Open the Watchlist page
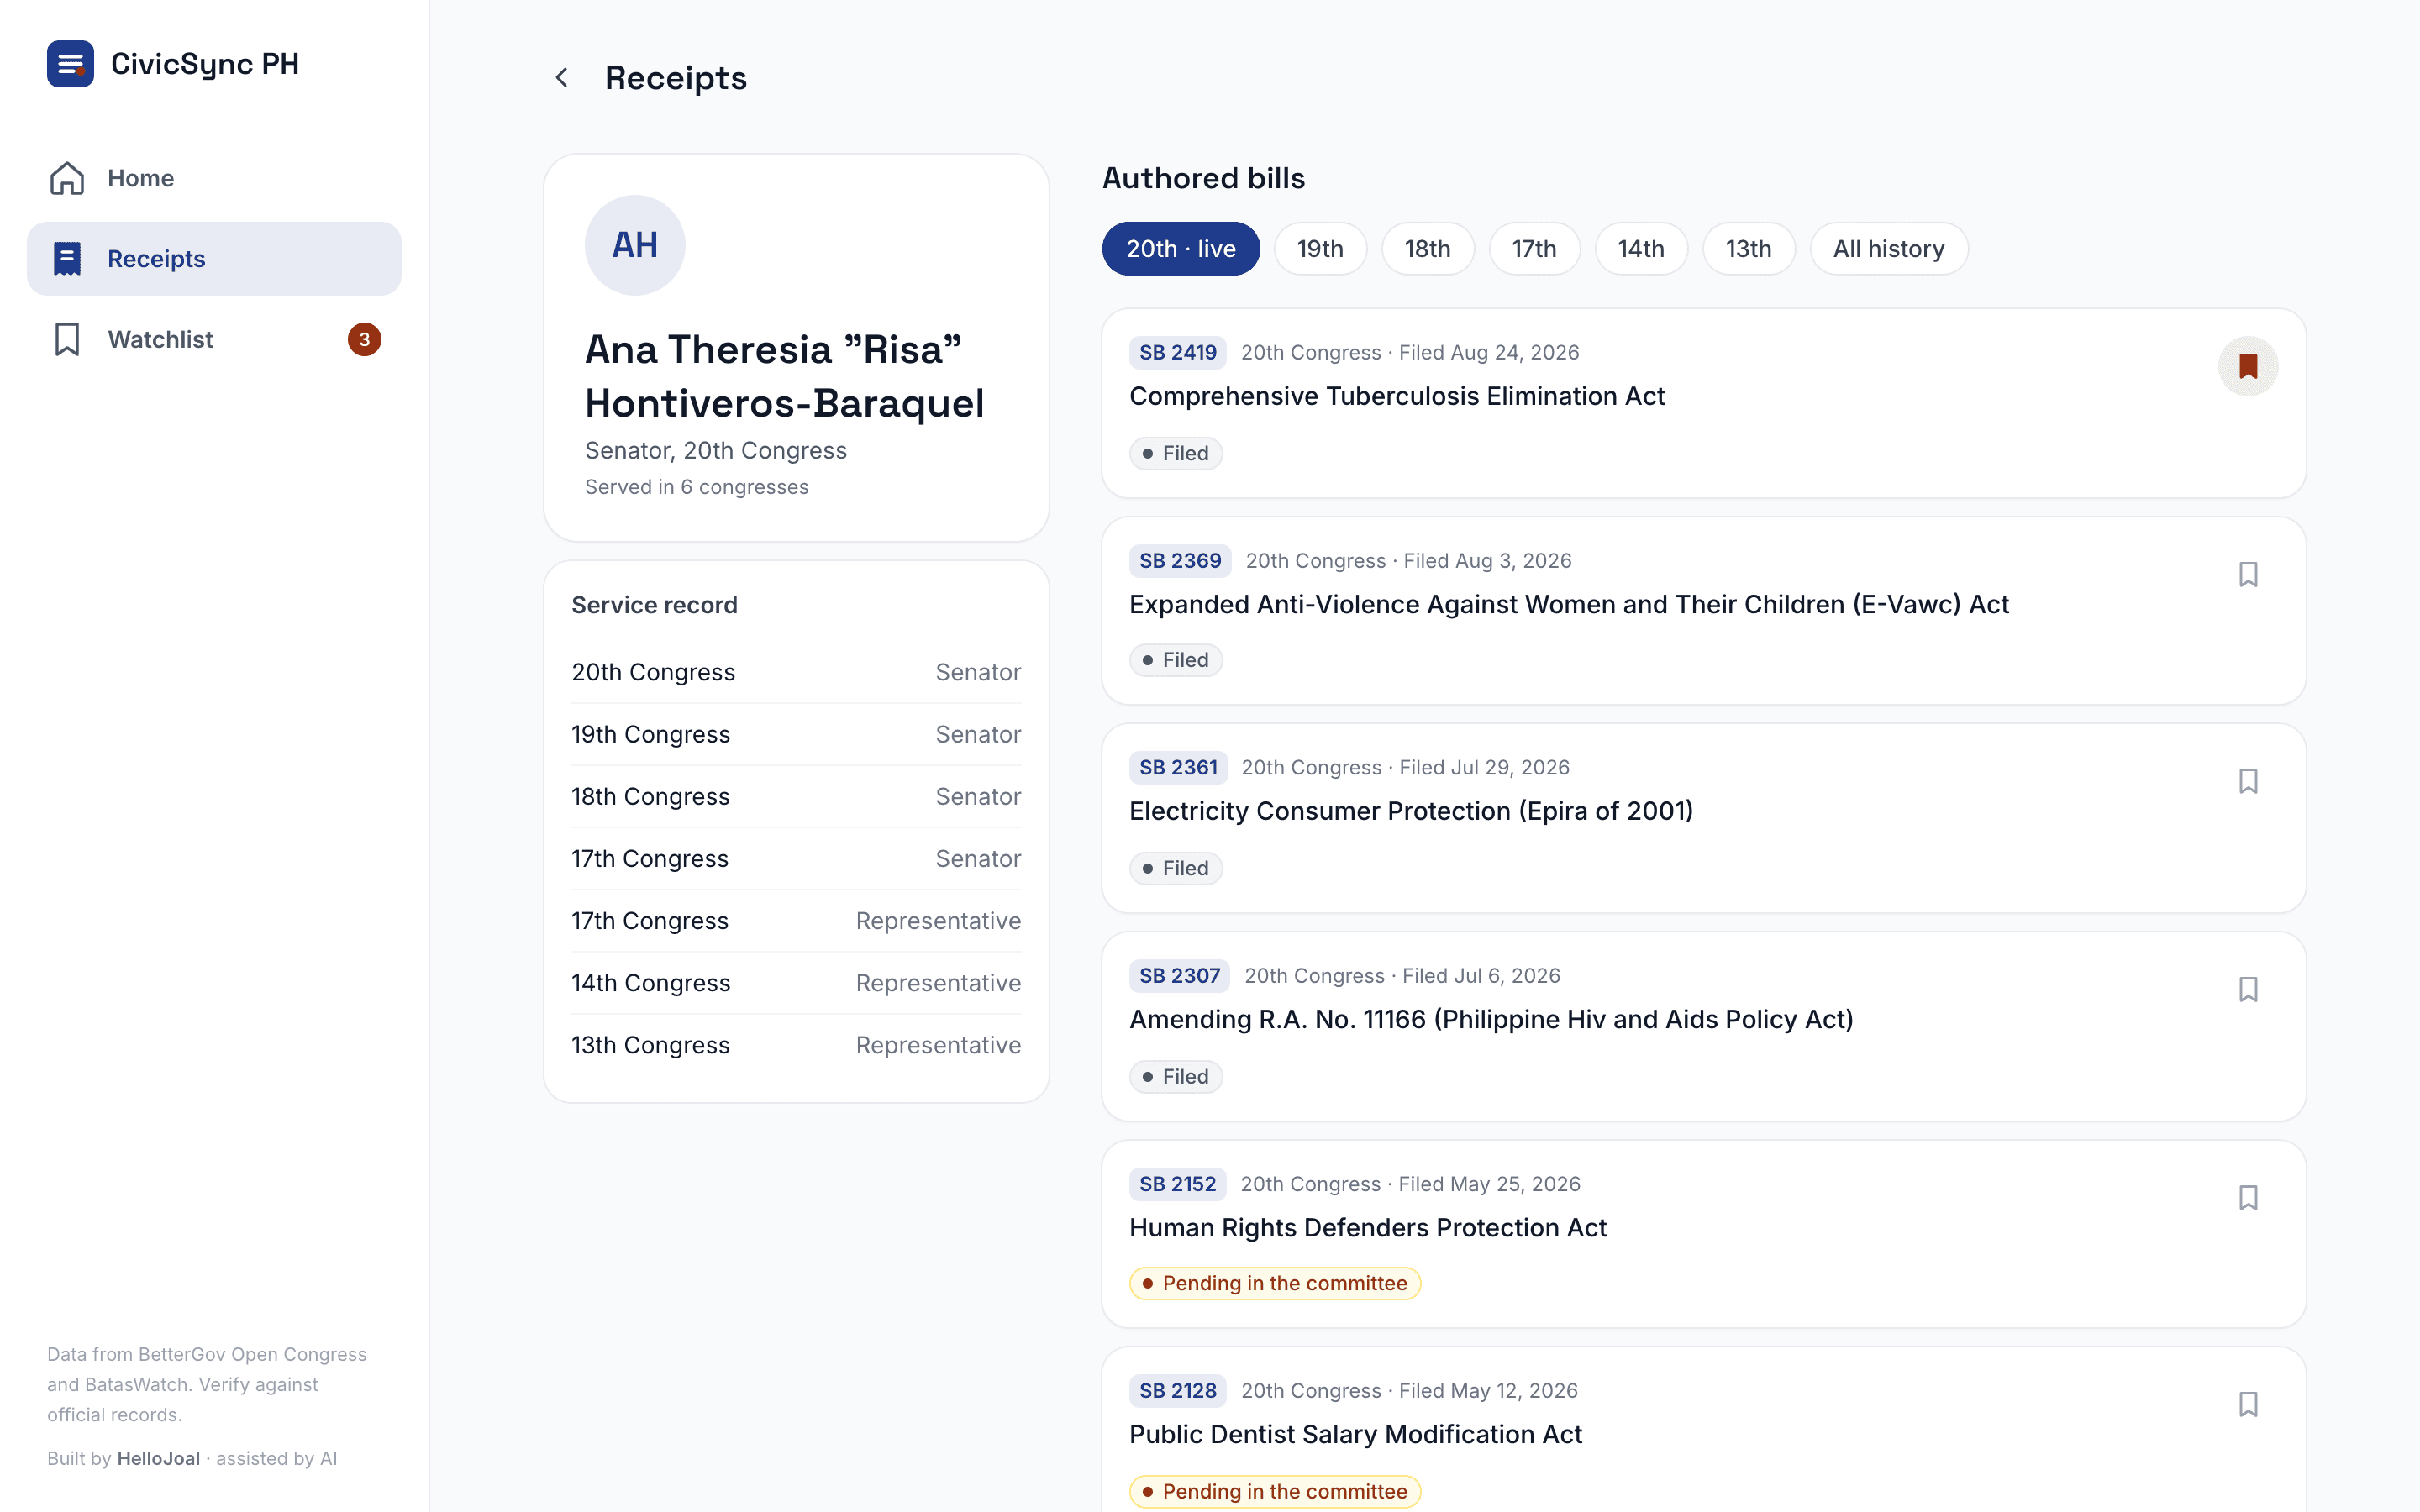 tap(214, 339)
